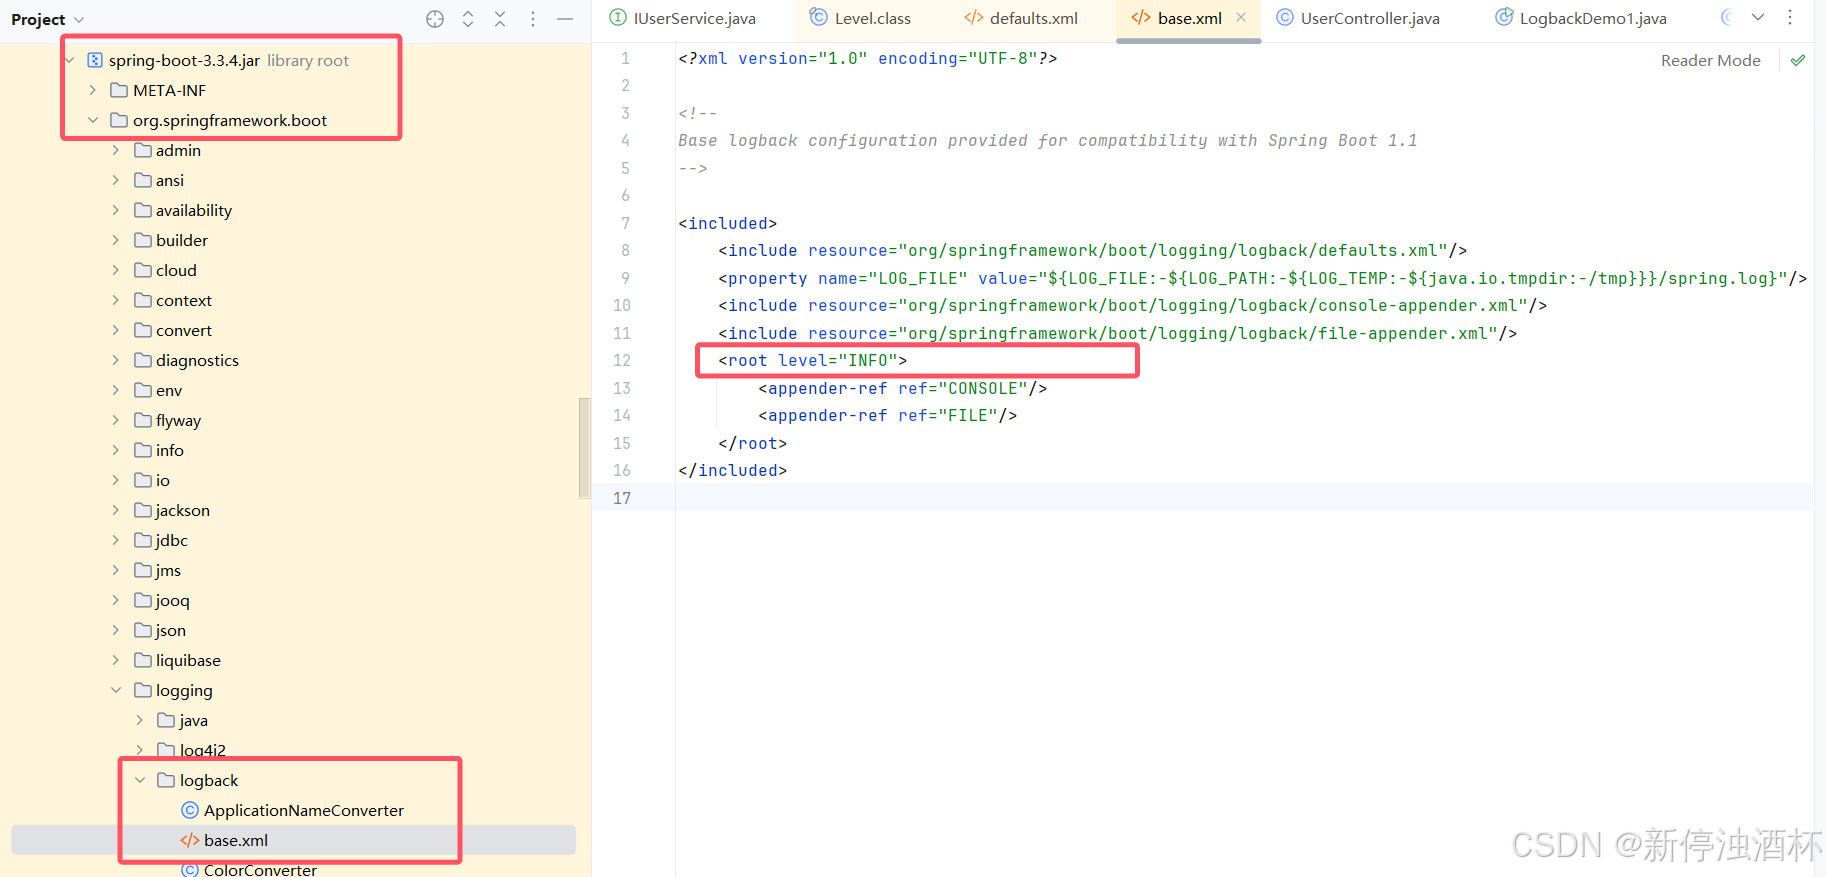
Task: Click the XML icon on defaults.xml tab
Action: [x=973, y=17]
